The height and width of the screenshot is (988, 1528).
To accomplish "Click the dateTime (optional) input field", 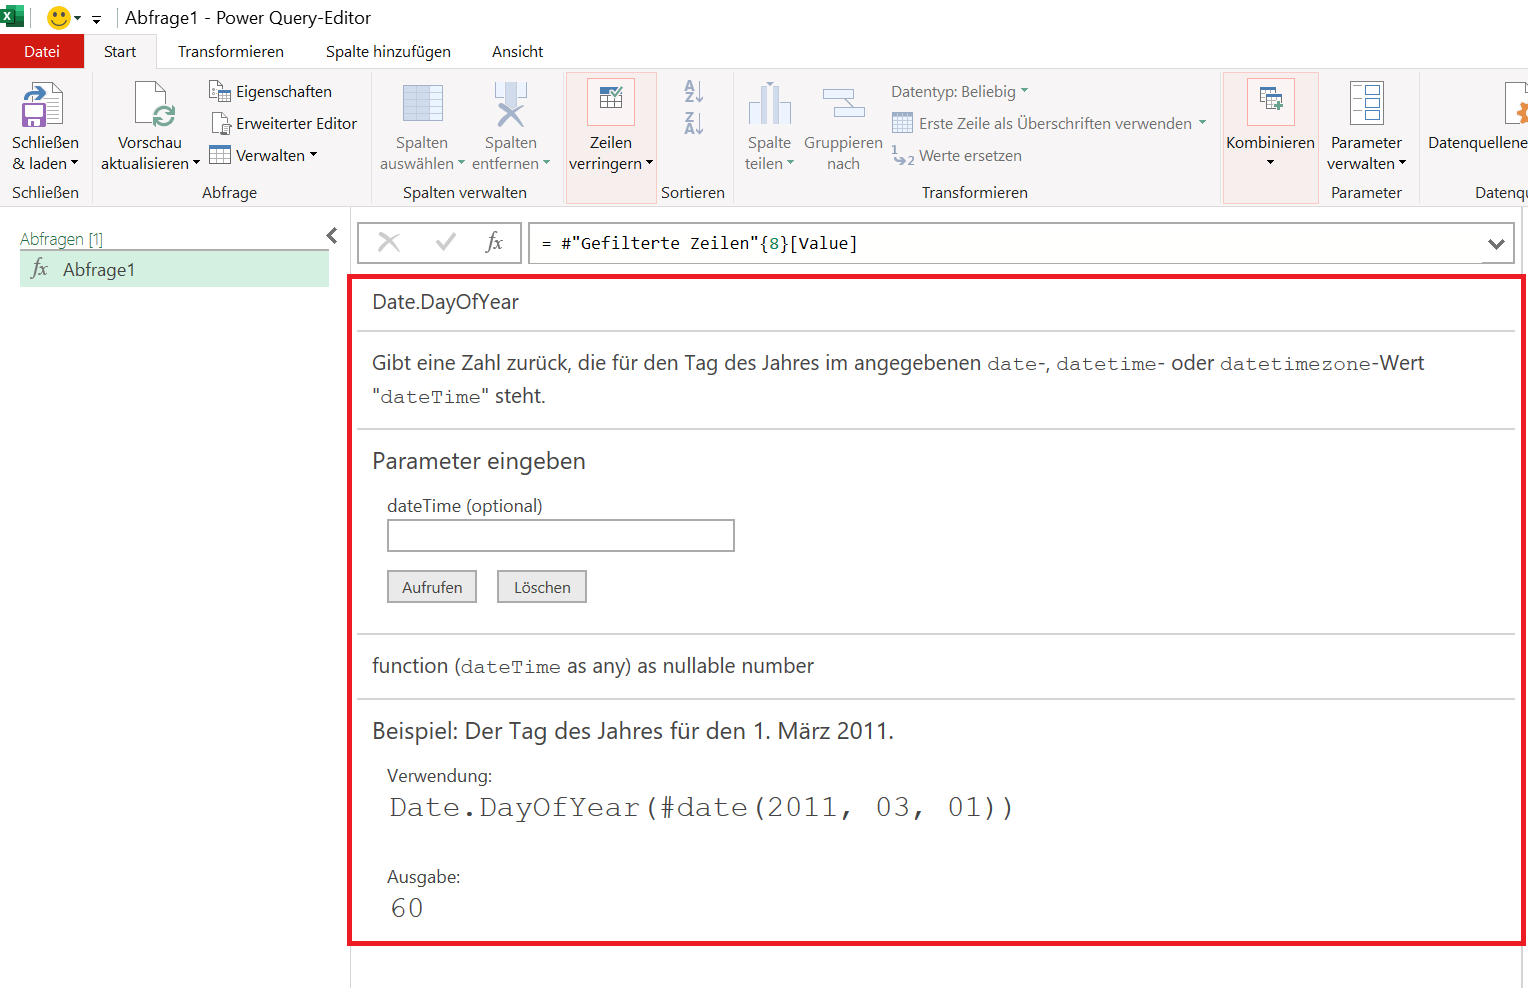I will click(x=560, y=535).
